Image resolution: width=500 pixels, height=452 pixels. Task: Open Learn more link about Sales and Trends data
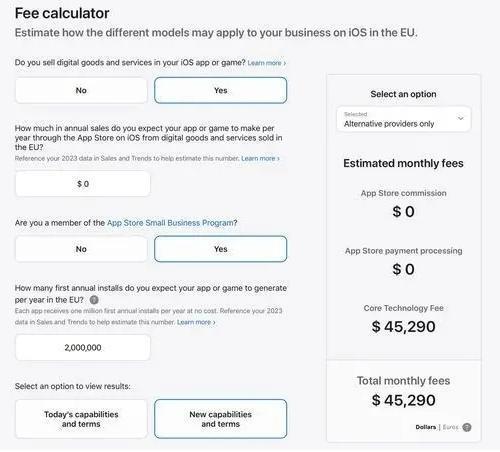[x=260, y=158]
